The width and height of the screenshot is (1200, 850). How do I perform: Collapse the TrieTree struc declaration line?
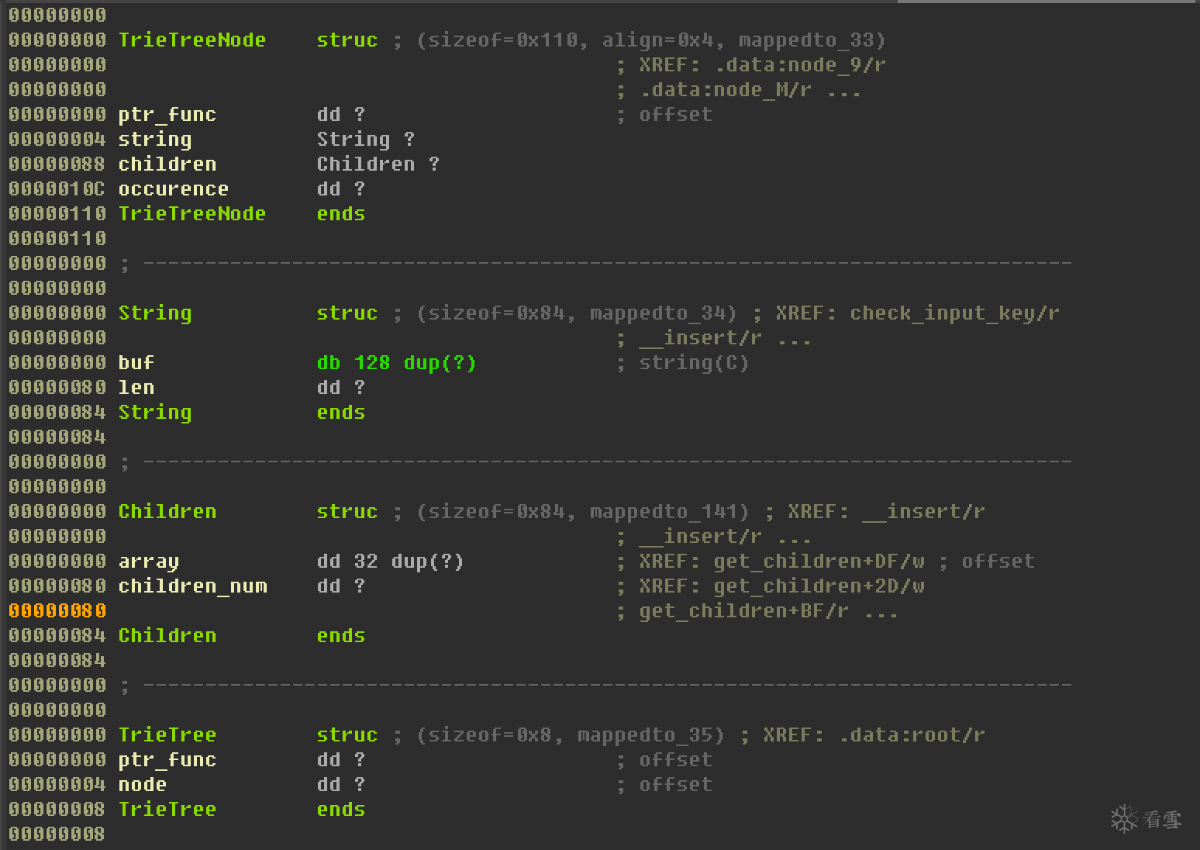167,735
